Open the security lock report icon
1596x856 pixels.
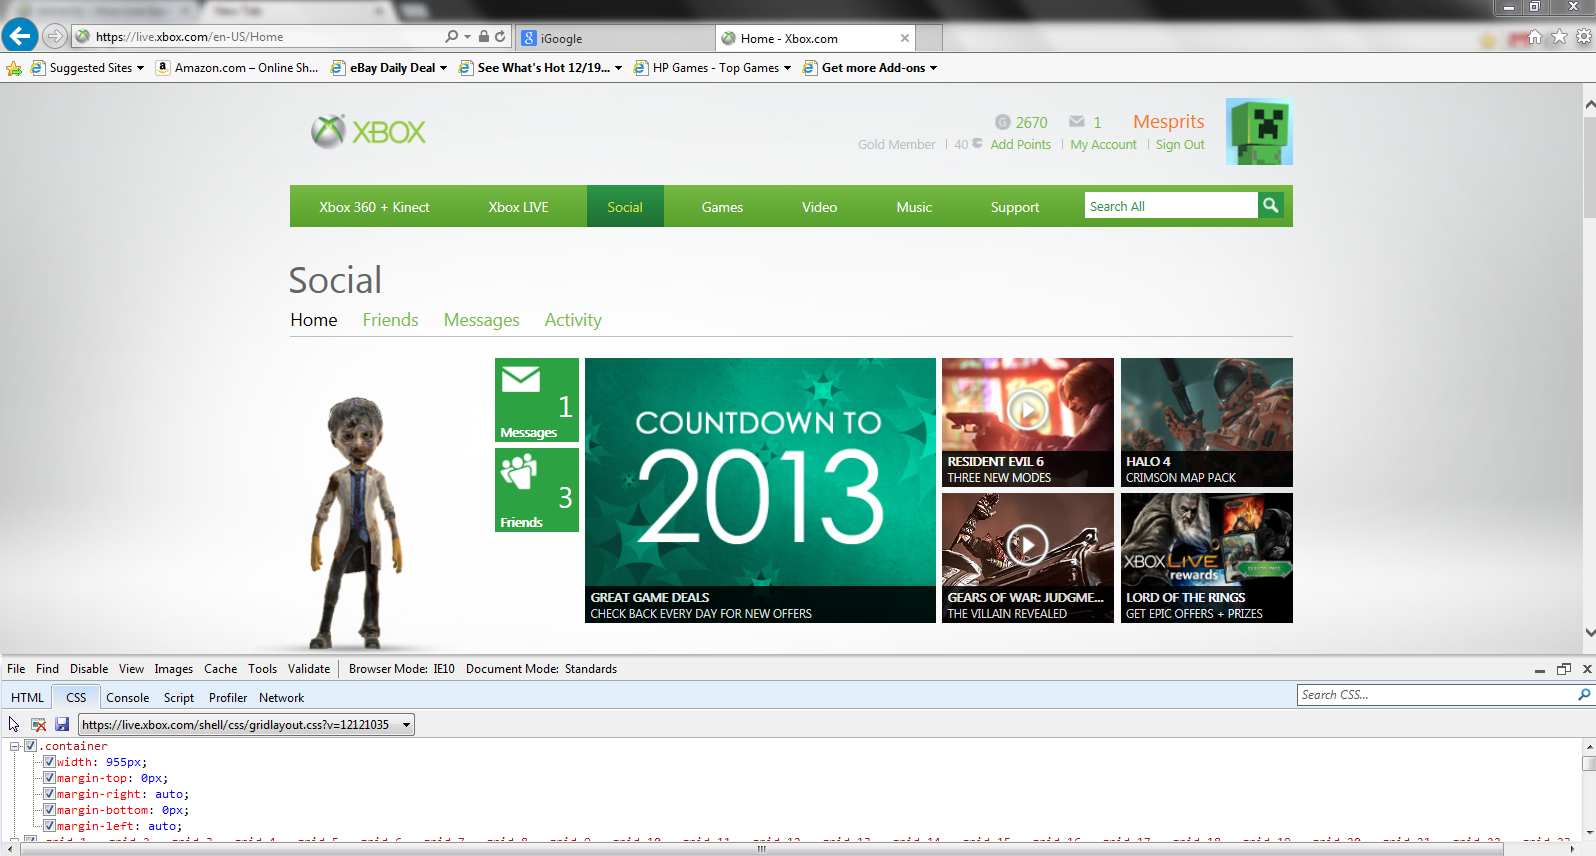[484, 36]
